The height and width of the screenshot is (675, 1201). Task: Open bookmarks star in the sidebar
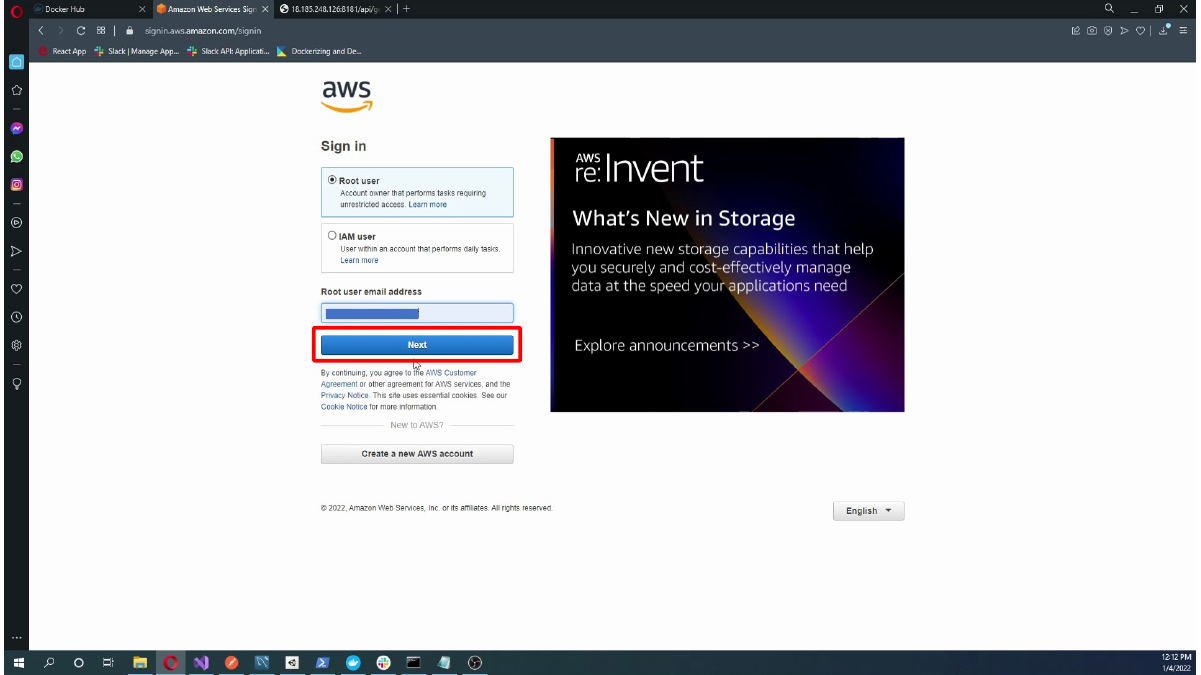pyautogui.click(x=16, y=90)
